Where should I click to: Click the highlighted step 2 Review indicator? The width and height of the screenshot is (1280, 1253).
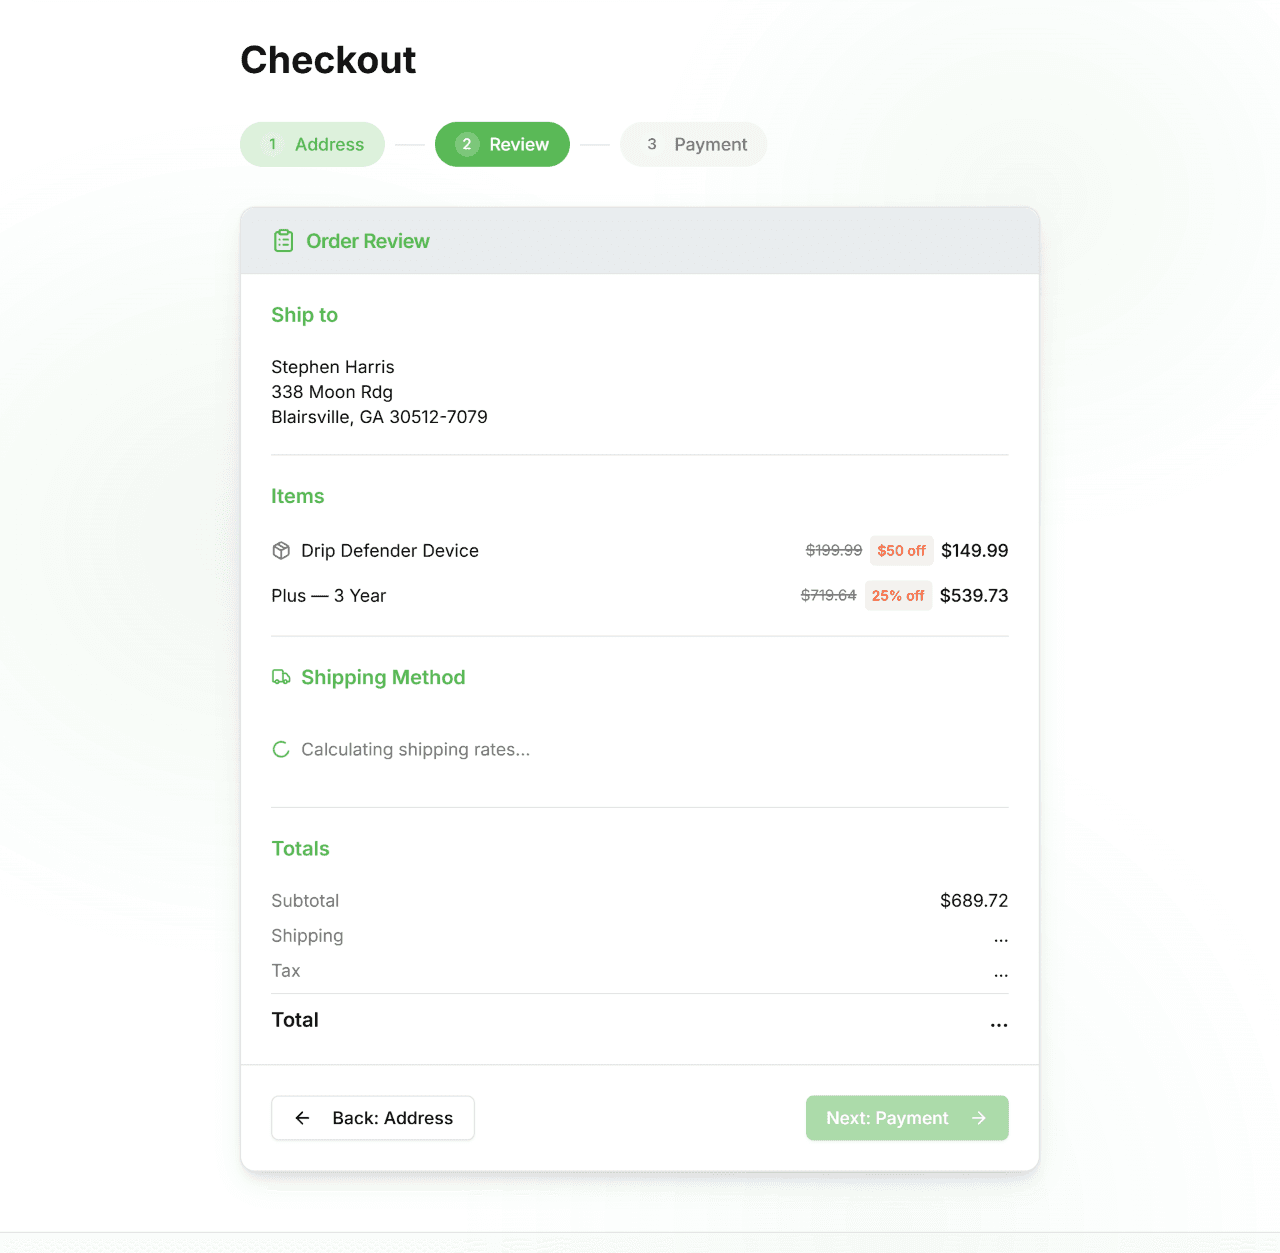502,144
